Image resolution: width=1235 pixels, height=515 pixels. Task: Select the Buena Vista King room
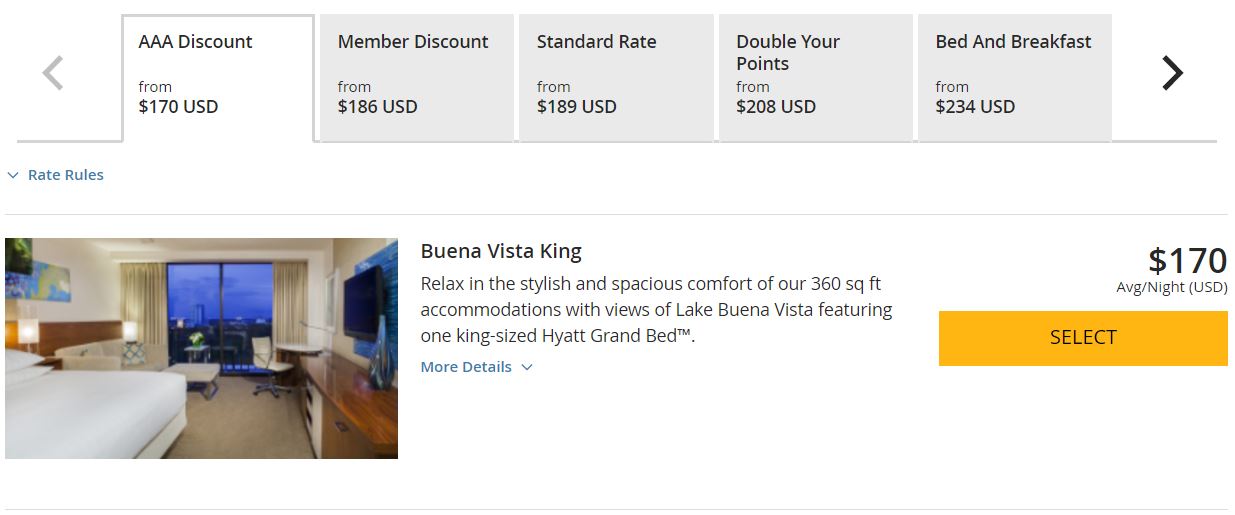coord(1083,338)
